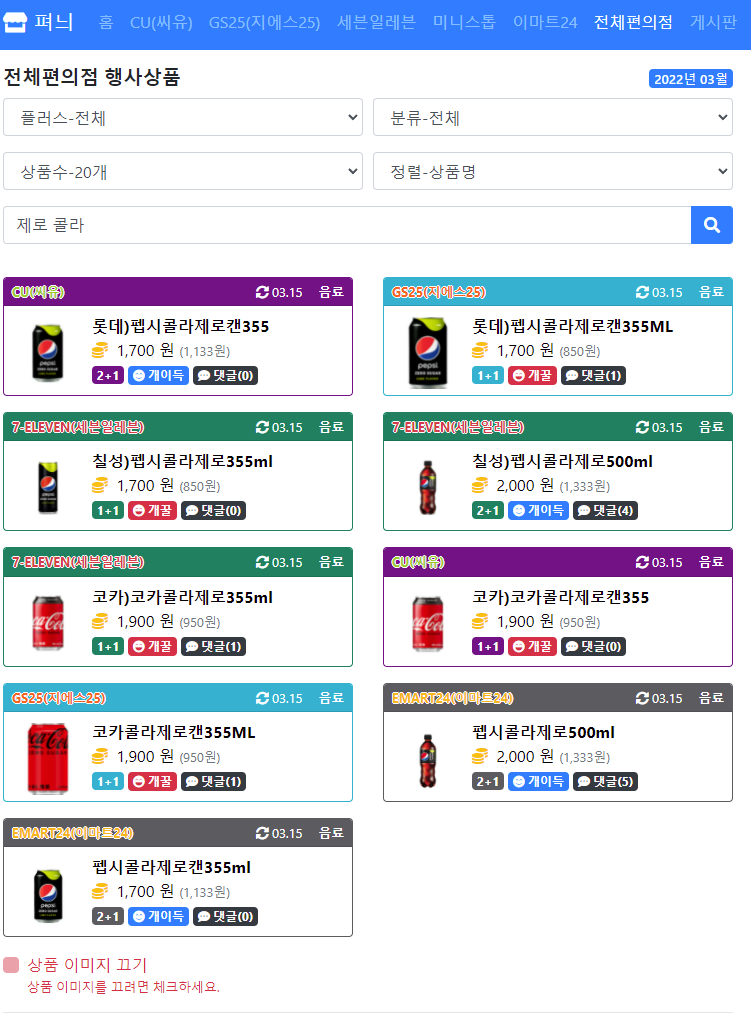751x1026 pixels.
Task: Click 2+1 badge on 펩시콜라제로캔355ml
Action: [108, 917]
